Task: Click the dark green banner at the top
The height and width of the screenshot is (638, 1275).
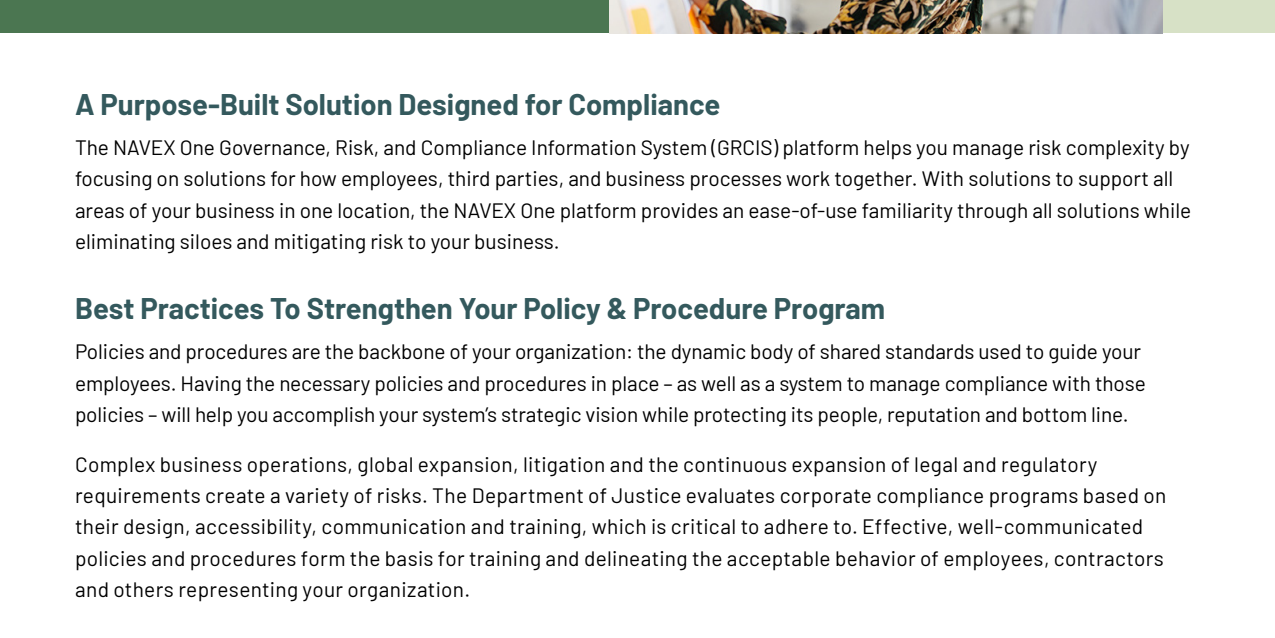Action: coord(304,16)
